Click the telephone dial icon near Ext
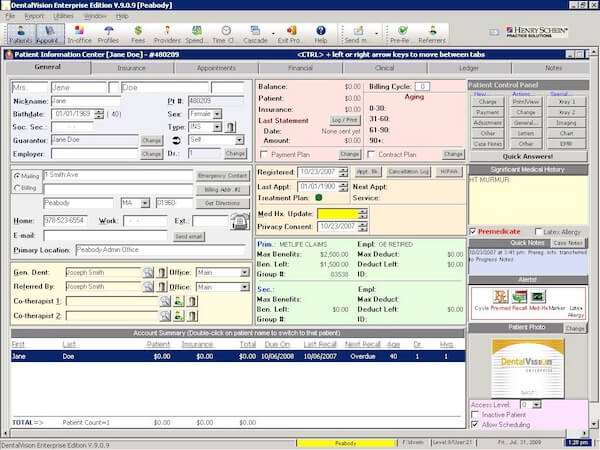The width and height of the screenshot is (600, 450). pyautogui.click(x=240, y=222)
